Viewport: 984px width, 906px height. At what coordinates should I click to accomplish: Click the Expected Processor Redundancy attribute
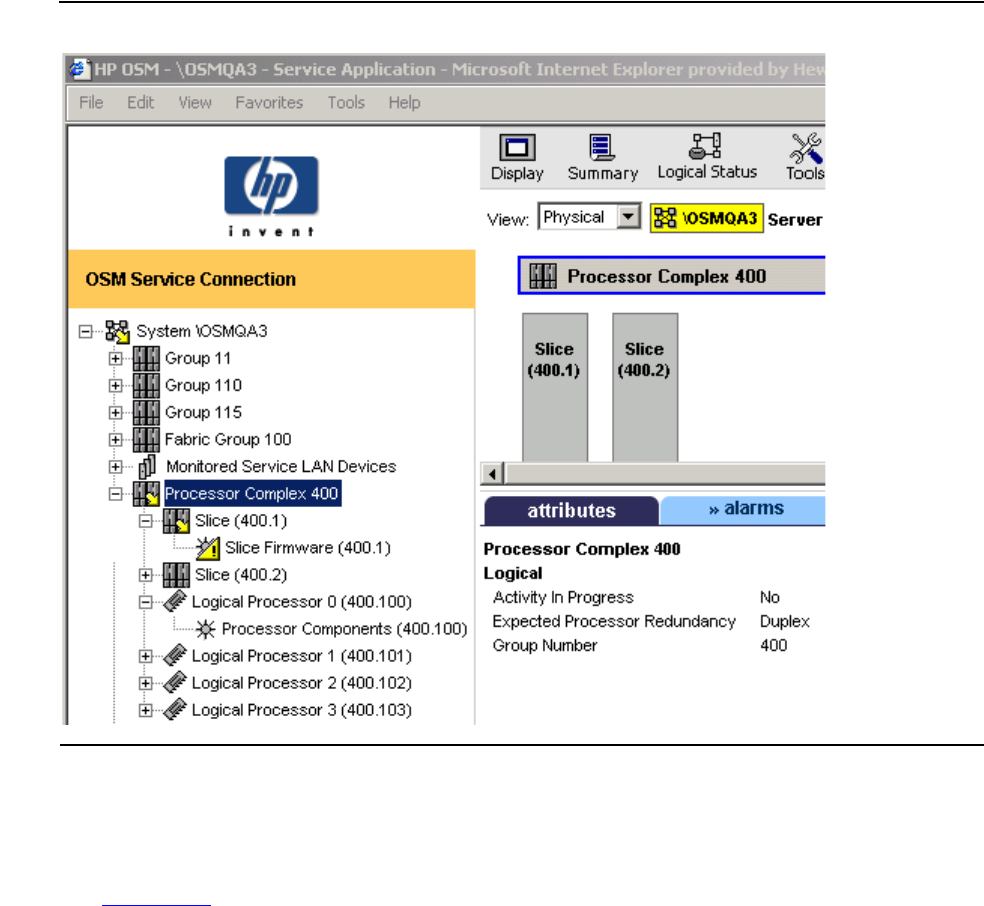[614, 621]
